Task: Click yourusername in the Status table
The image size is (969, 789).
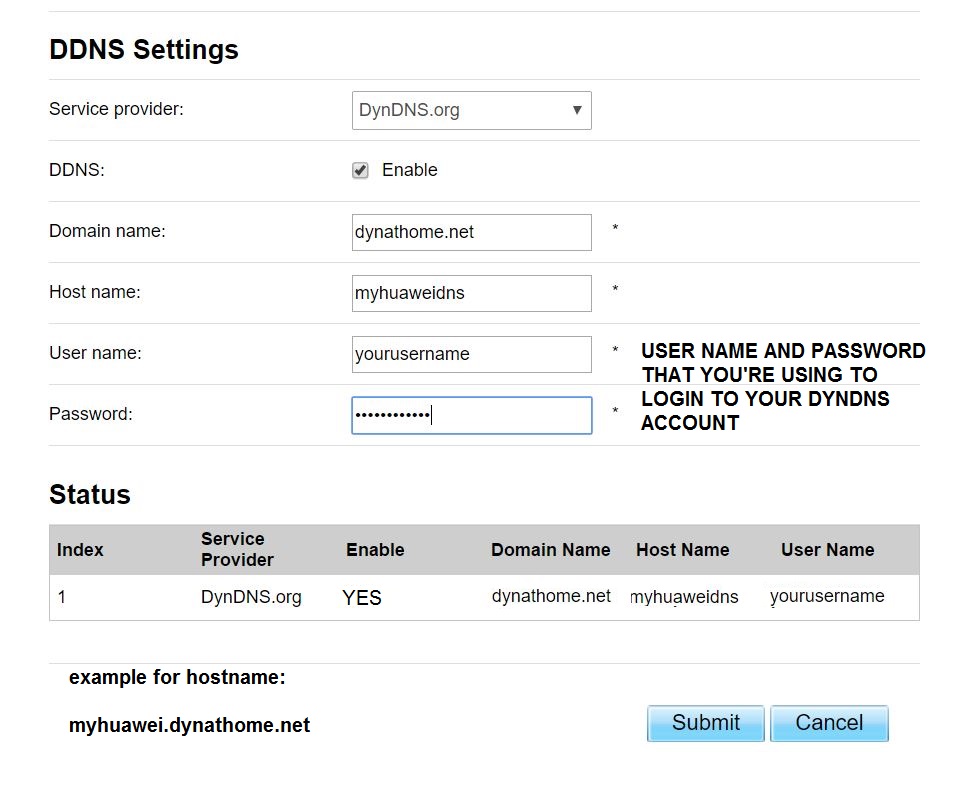Action: tap(827, 596)
